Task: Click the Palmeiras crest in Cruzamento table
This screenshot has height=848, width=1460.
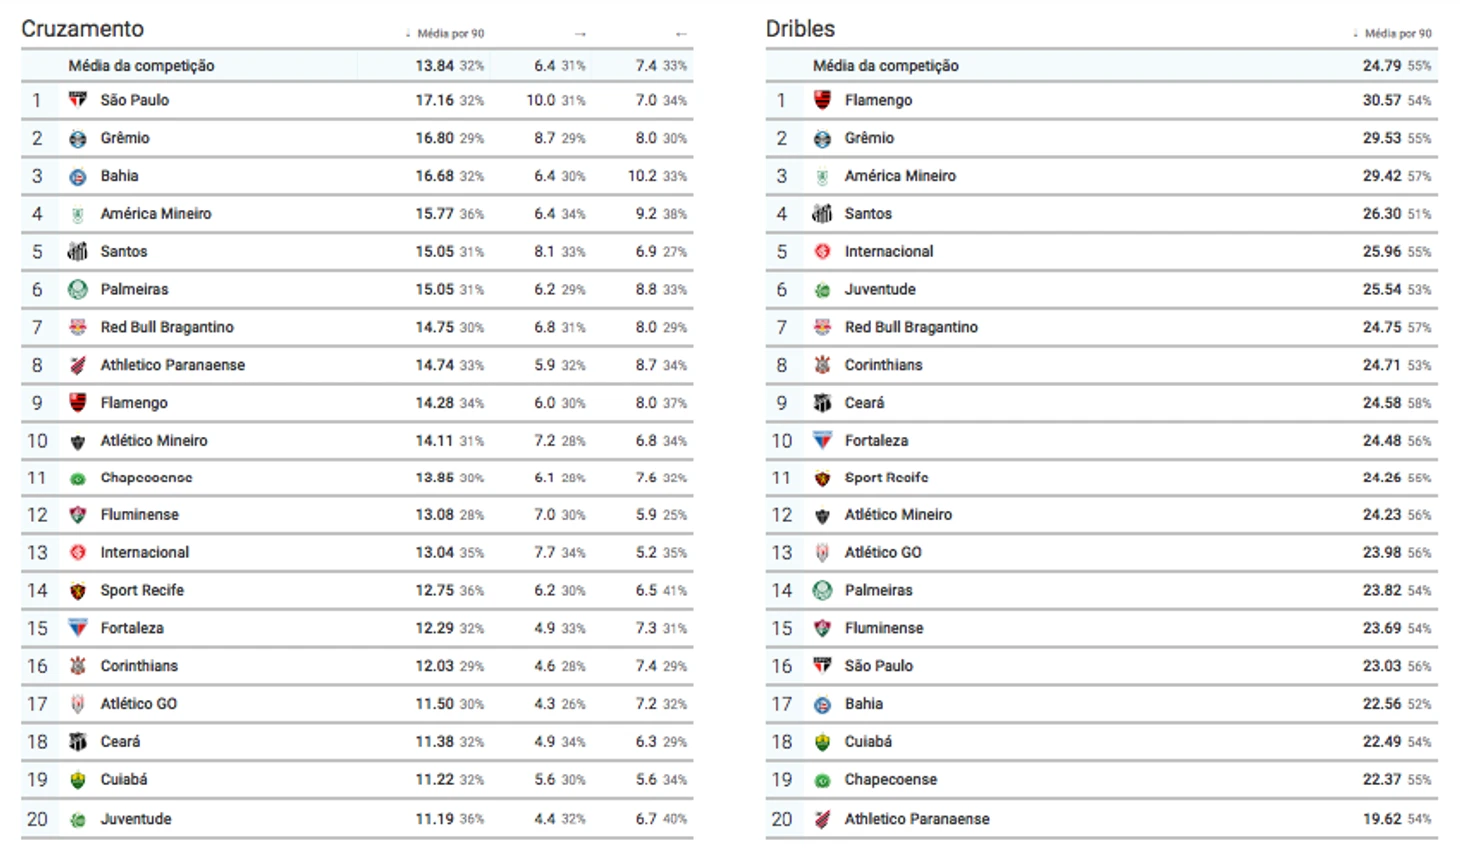Action: pos(77,289)
